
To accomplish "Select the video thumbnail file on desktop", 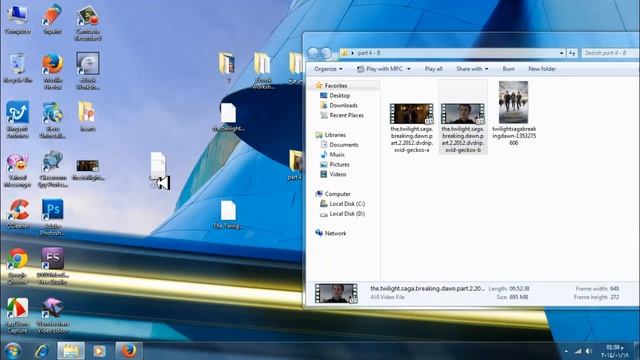I will tap(88, 169).
